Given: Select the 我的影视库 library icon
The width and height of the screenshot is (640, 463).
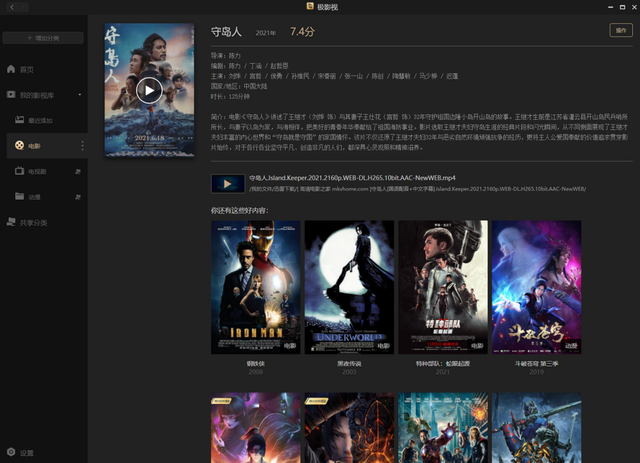Looking at the screenshot, I should coord(11,95).
